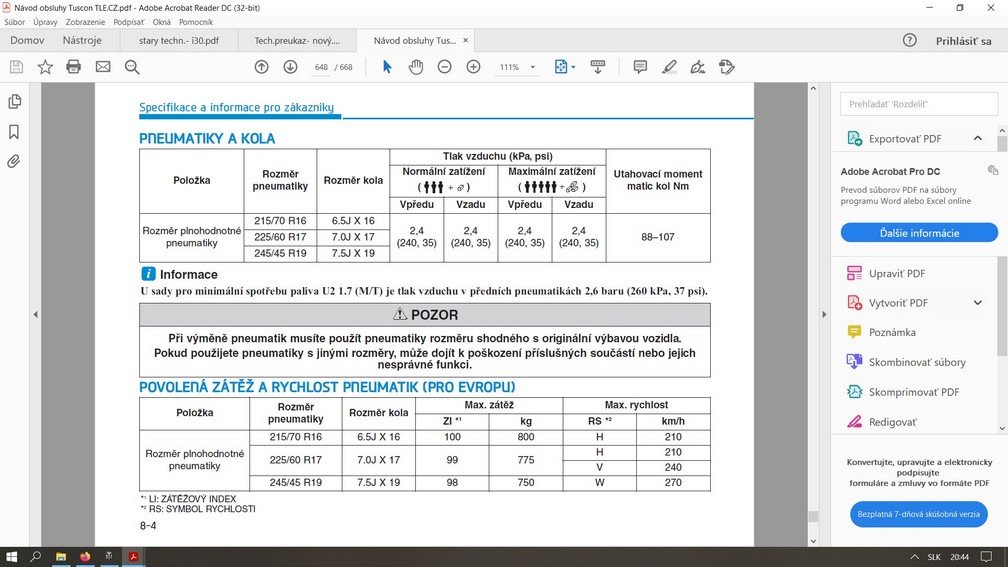The height and width of the screenshot is (567, 1008).
Task: Add a comment with speech bubble icon
Action: [640, 67]
